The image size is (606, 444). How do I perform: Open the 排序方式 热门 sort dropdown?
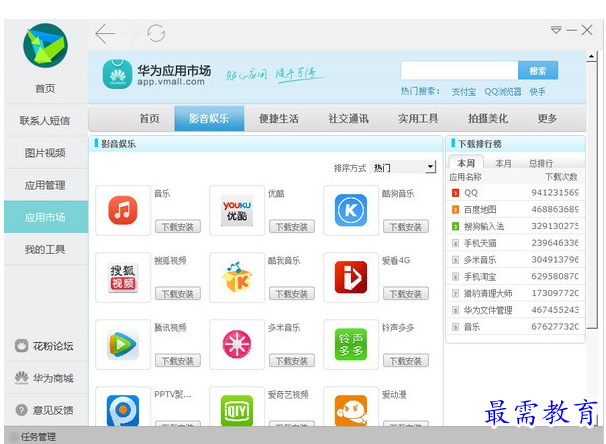click(x=402, y=167)
